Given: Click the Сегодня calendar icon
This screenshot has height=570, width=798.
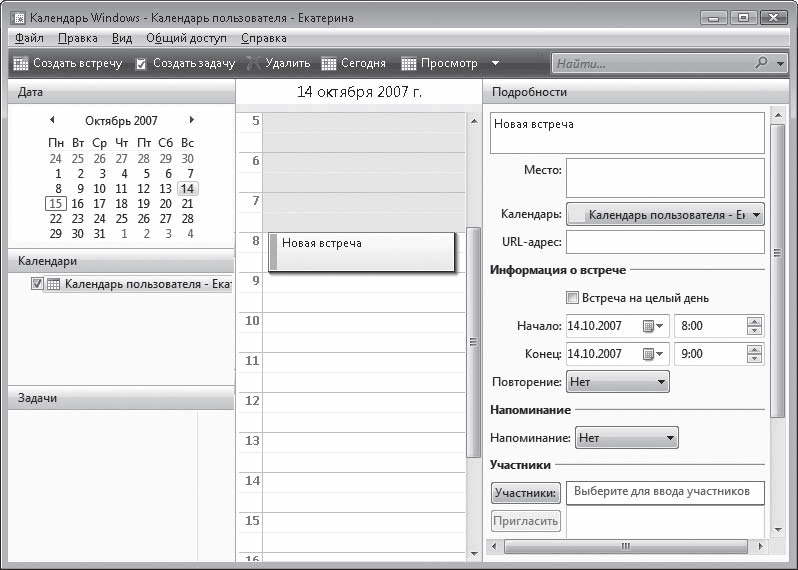Looking at the screenshot, I should click(x=329, y=64).
